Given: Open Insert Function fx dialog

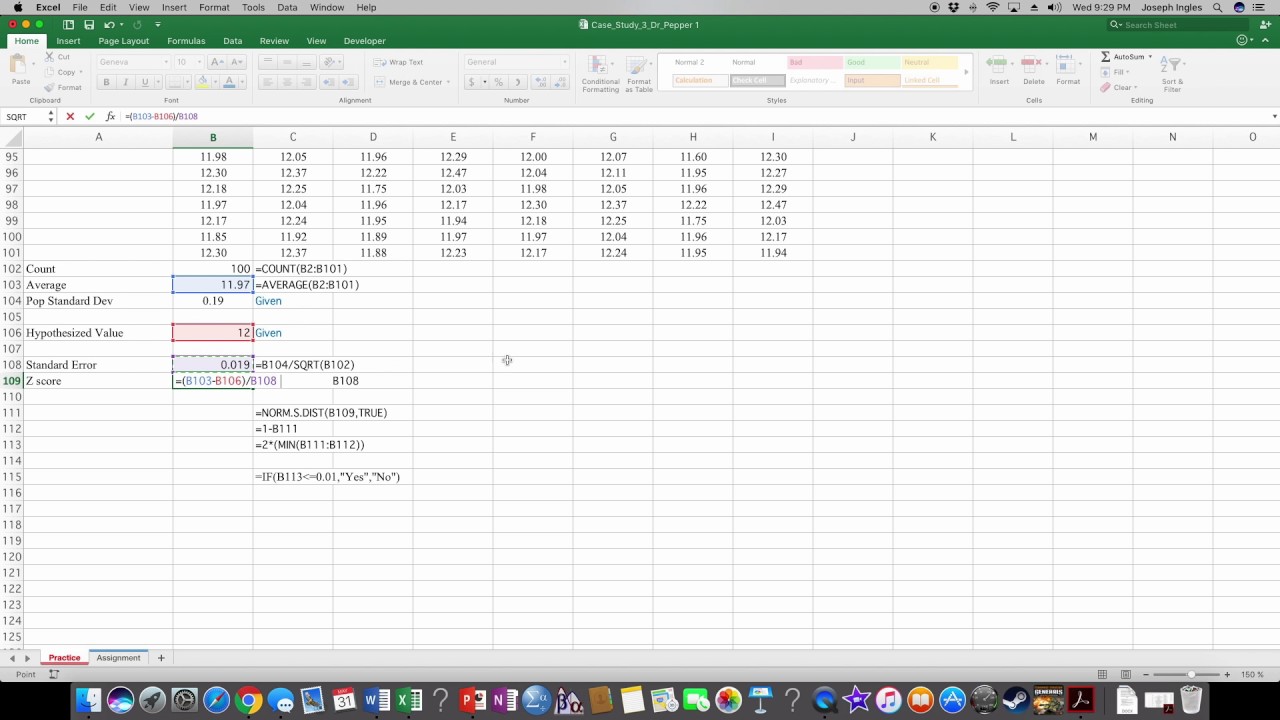Looking at the screenshot, I should pyautogui.click(x=110, y=116).
